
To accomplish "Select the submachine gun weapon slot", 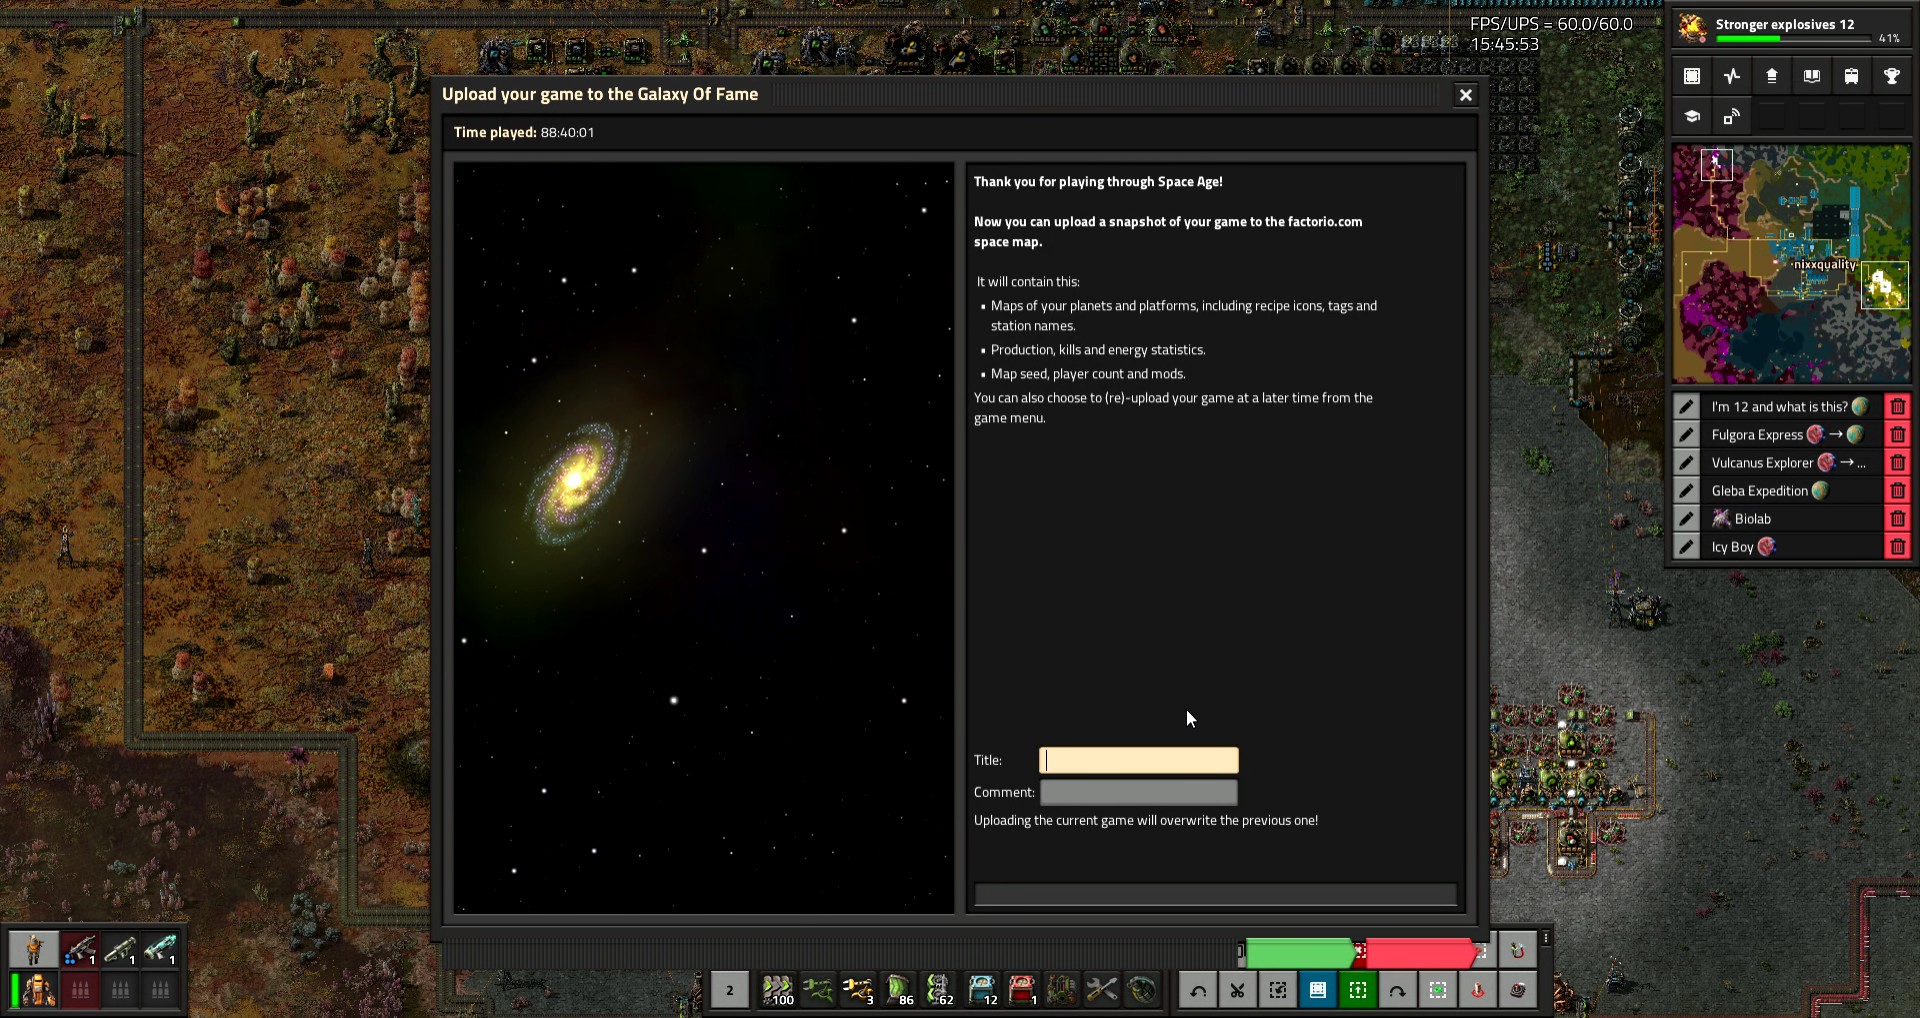I will pyautogui.click(x=80, y=949).
